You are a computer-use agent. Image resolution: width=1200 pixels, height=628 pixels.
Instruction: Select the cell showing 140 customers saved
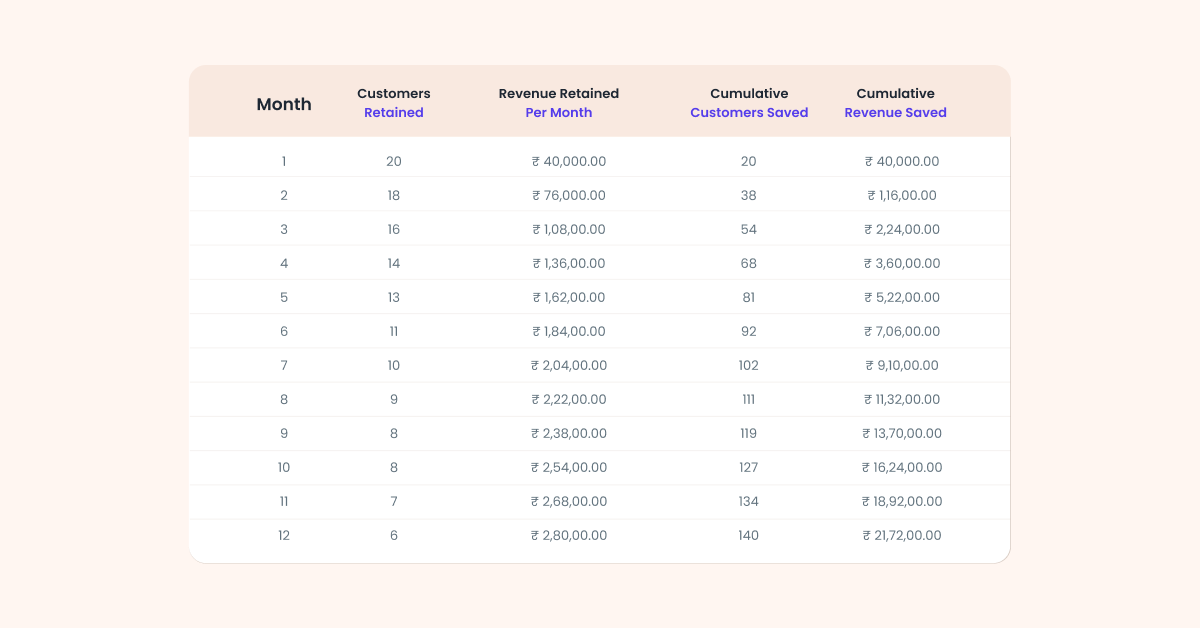pos(748,535)
